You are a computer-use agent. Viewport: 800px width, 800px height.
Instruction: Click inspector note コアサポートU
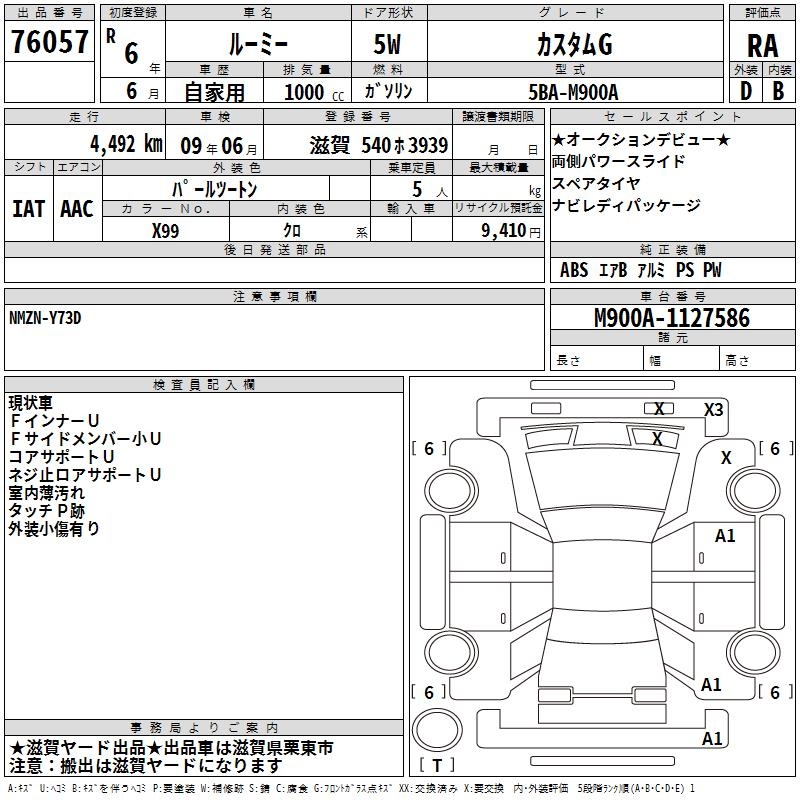61,457
